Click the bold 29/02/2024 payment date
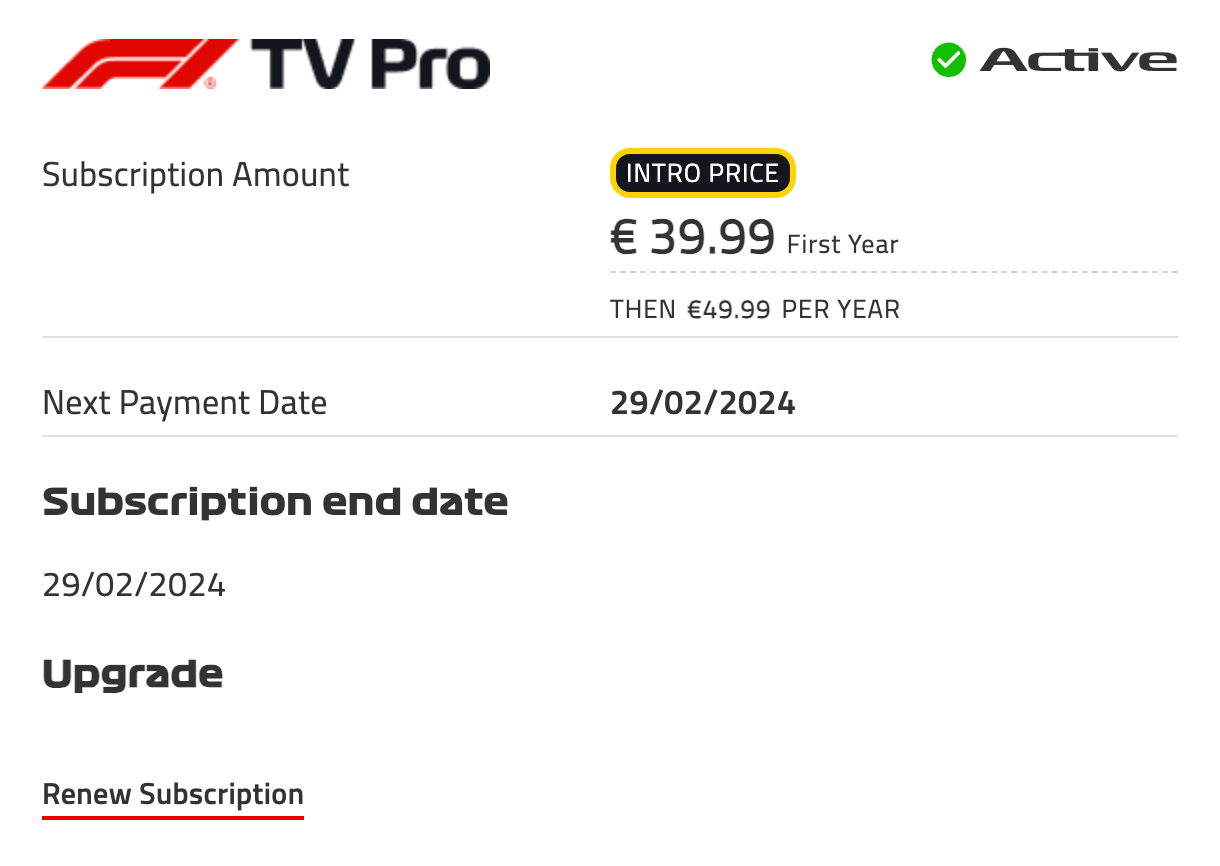Screen dimensions: 1220x866 (703, 403)
